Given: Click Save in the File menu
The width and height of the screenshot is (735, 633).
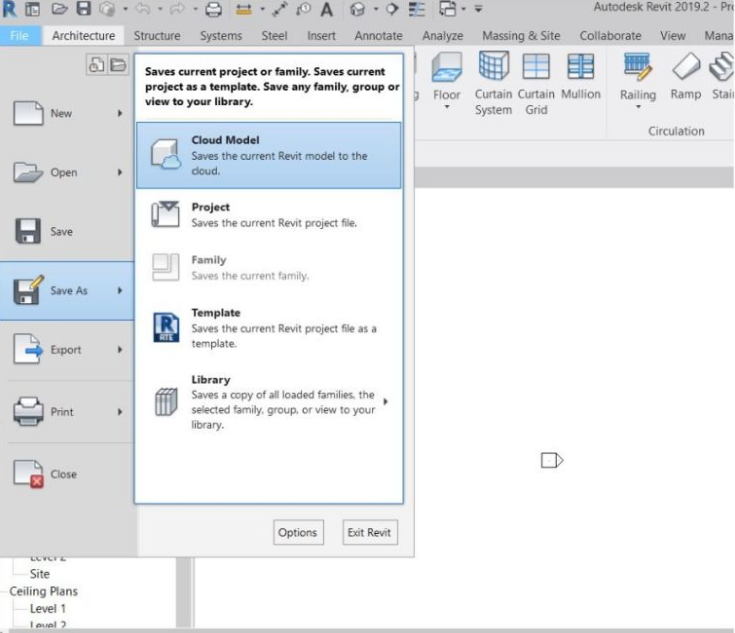Looking at the screenshot, I should [68, 232].
